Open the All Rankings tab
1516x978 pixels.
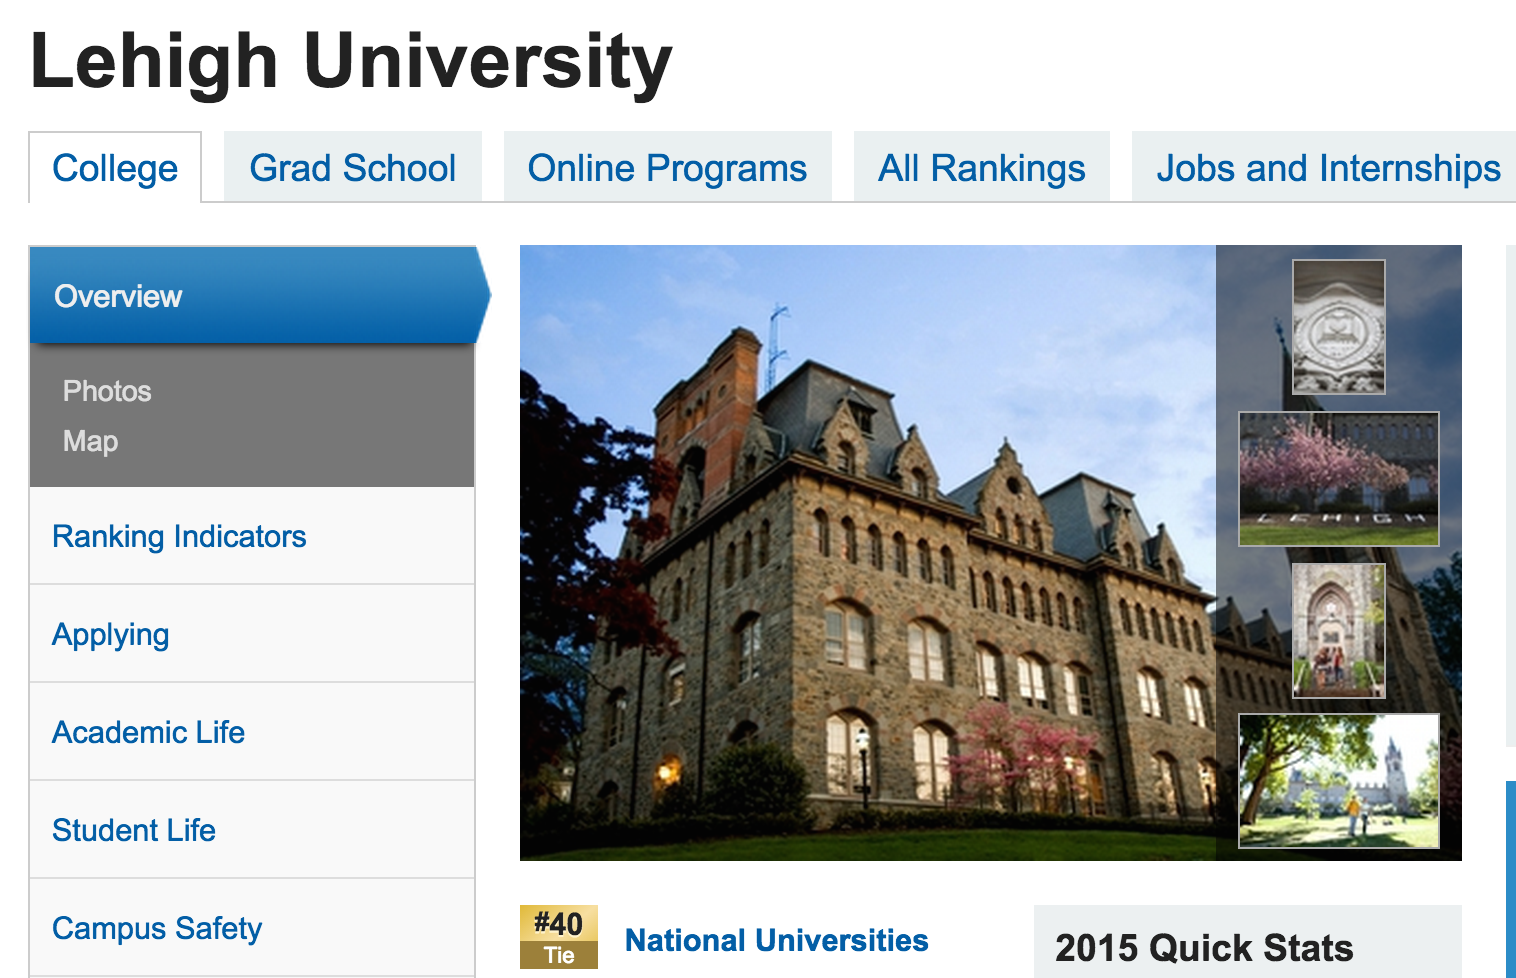982,168
